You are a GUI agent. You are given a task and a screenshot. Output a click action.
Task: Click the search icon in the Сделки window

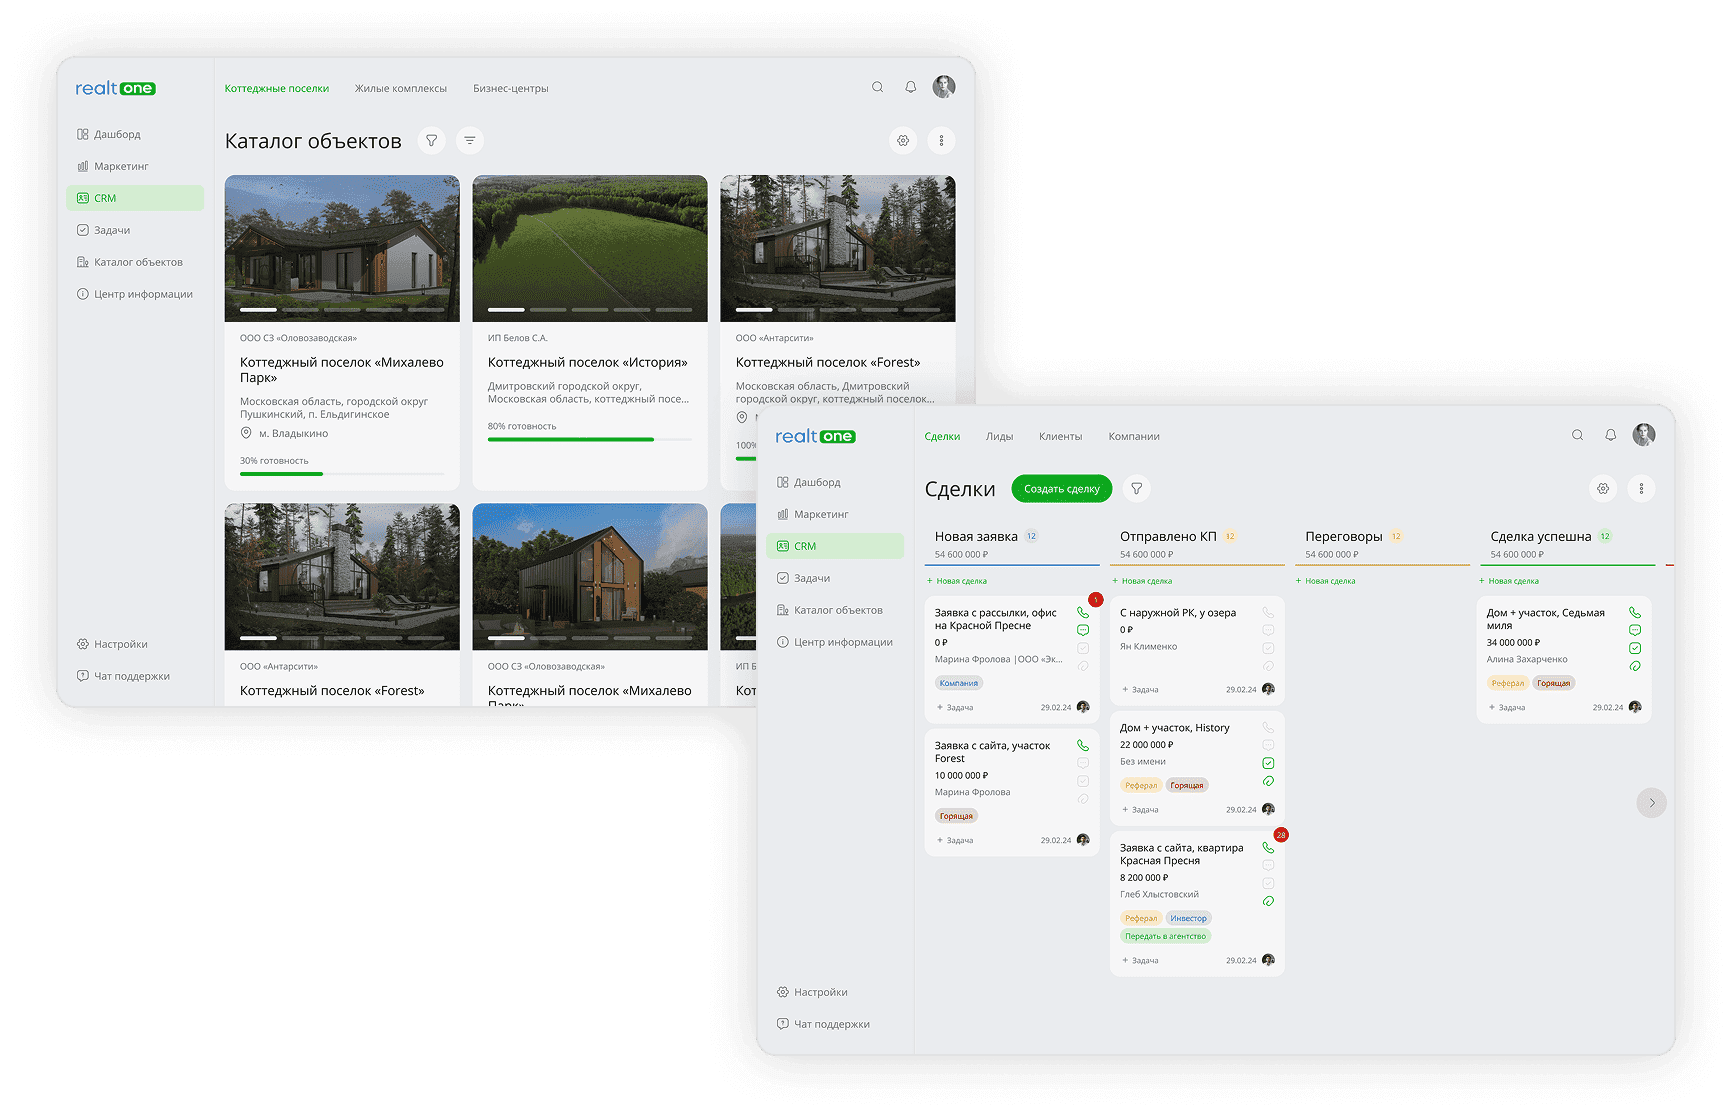[x=1577, y=435]
